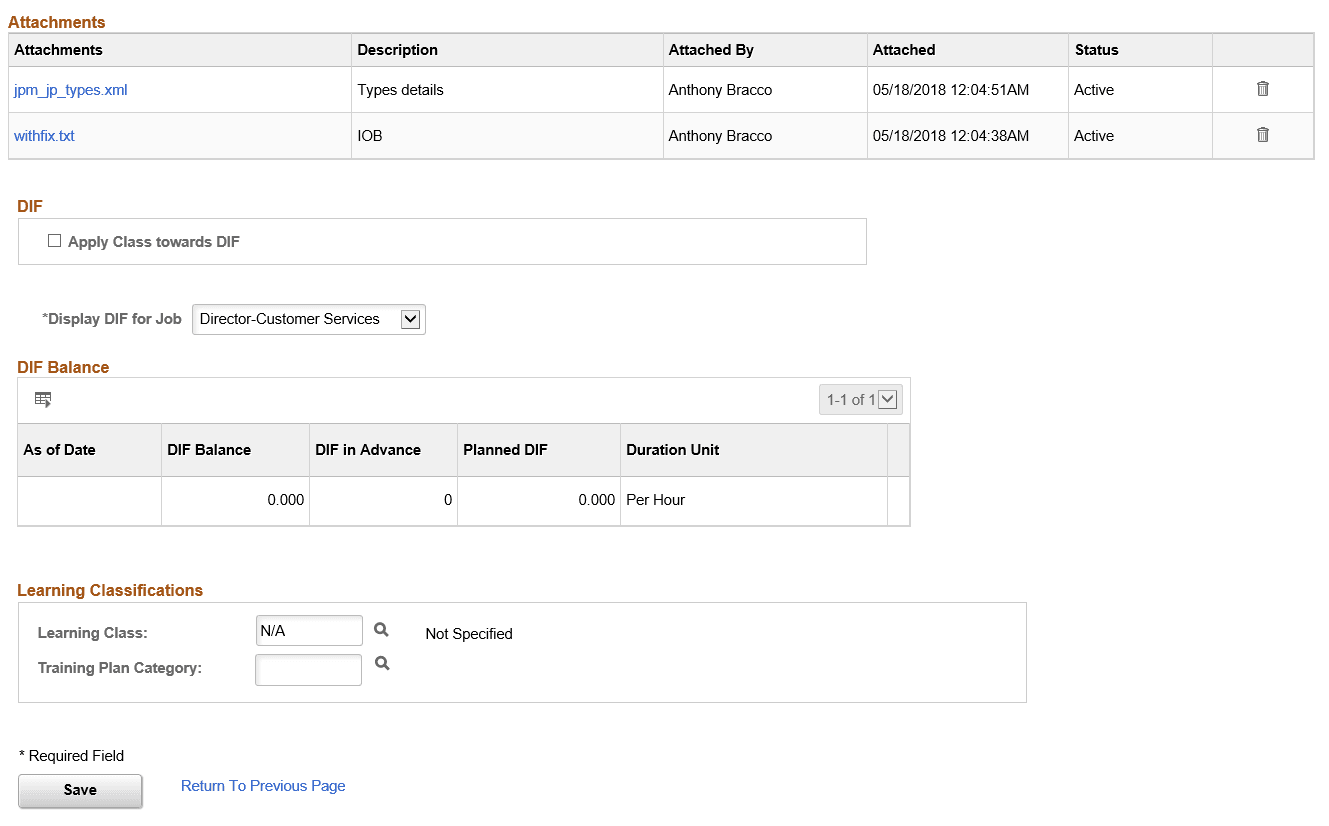Image resolution: width=1329 pixels, height=826 pixels.
Task: Click the Planned DIF column header
Action: pyautogui.click(x=505, y=450)
